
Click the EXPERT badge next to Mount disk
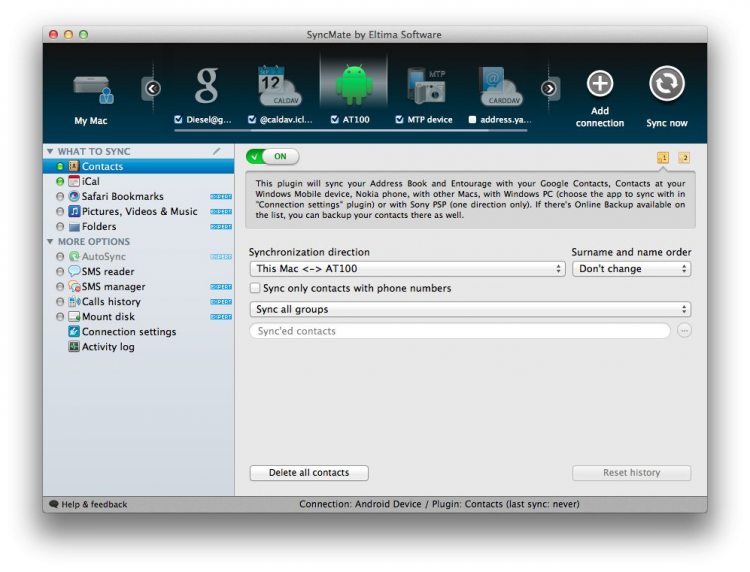tap(221, 317)
